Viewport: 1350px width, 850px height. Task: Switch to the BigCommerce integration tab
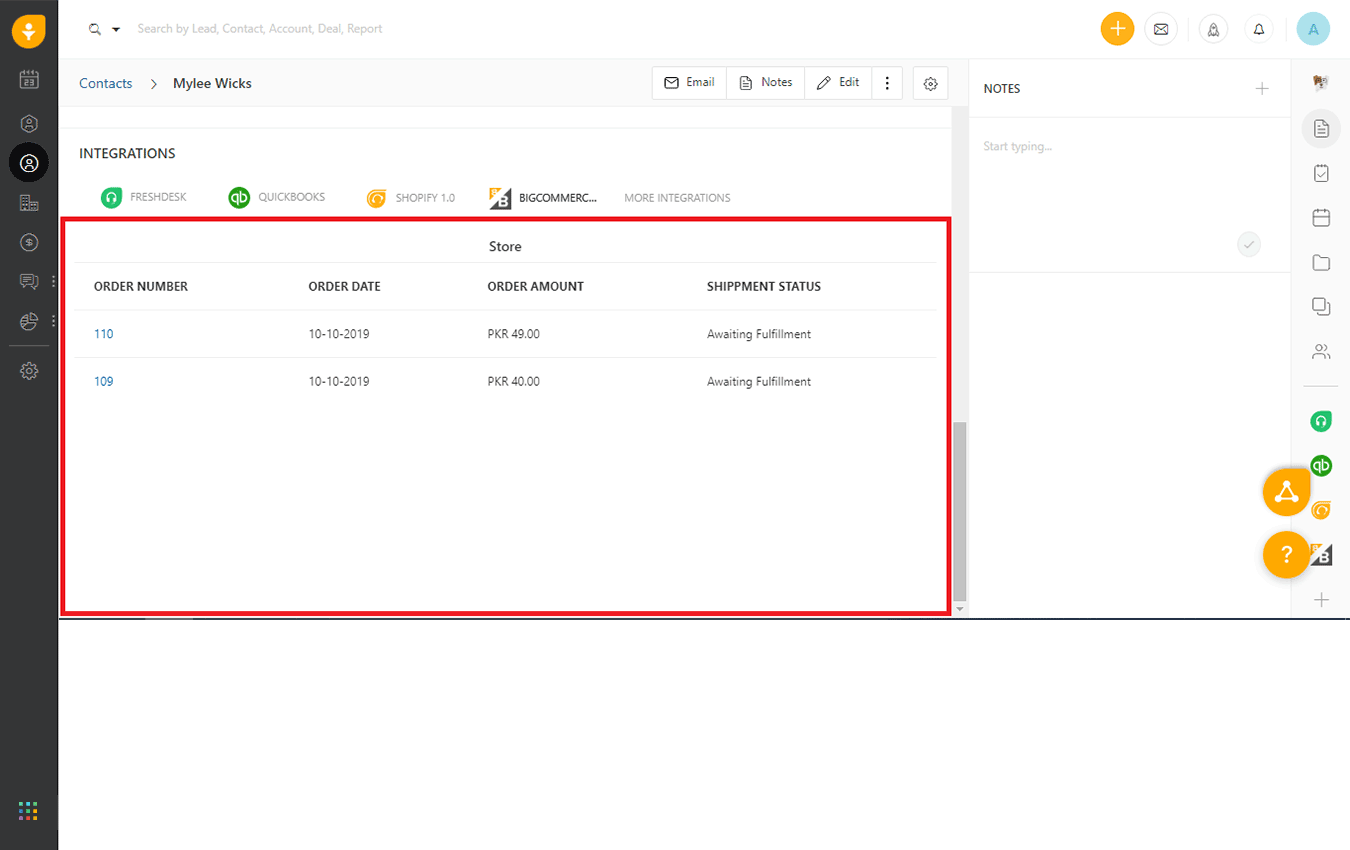pos(543,197)
